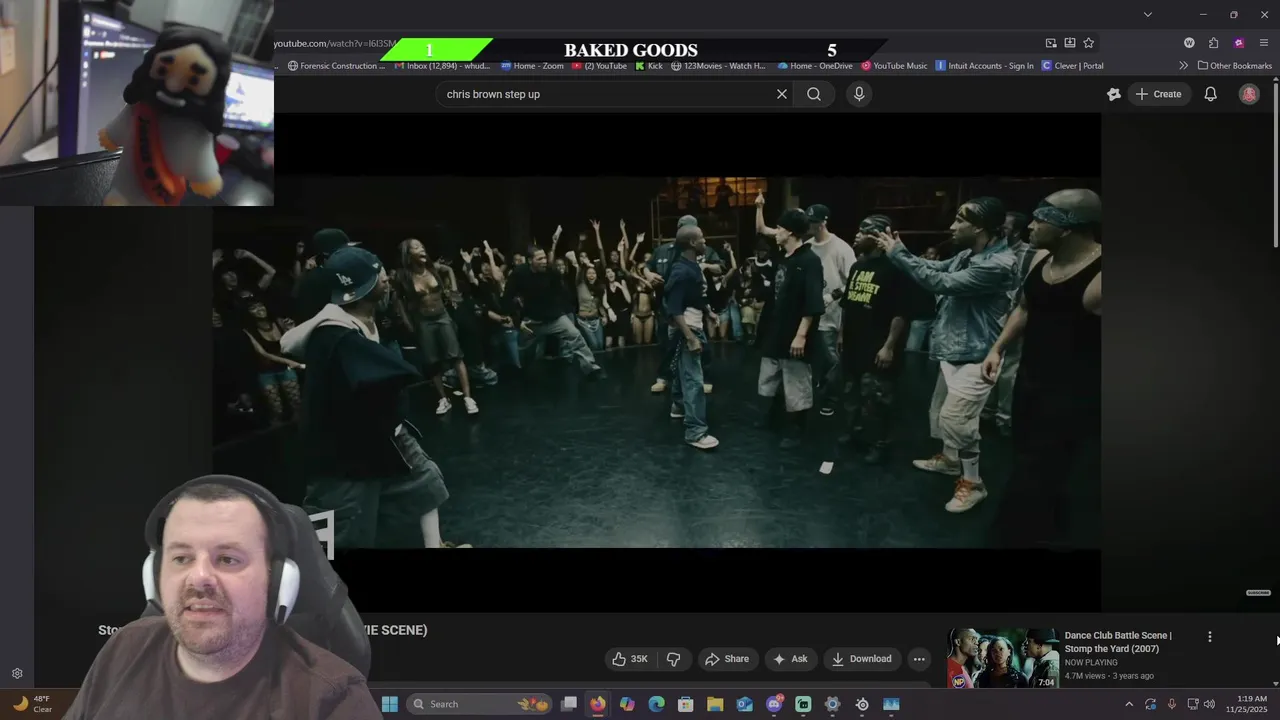Show hidden system tray icons

pos(1130,704)
